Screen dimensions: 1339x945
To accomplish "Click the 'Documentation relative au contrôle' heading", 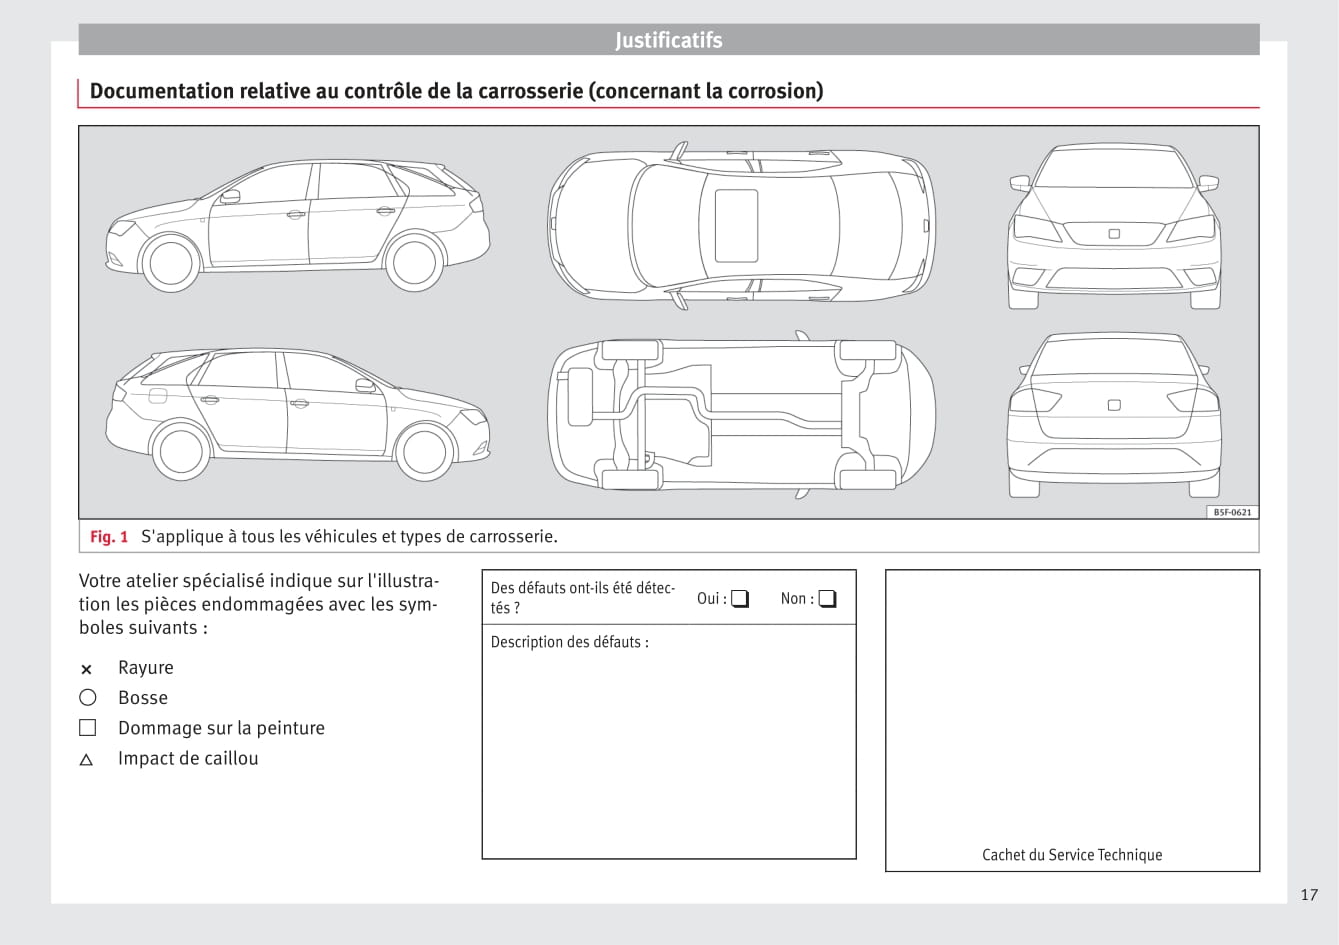I will pos(456,91).
